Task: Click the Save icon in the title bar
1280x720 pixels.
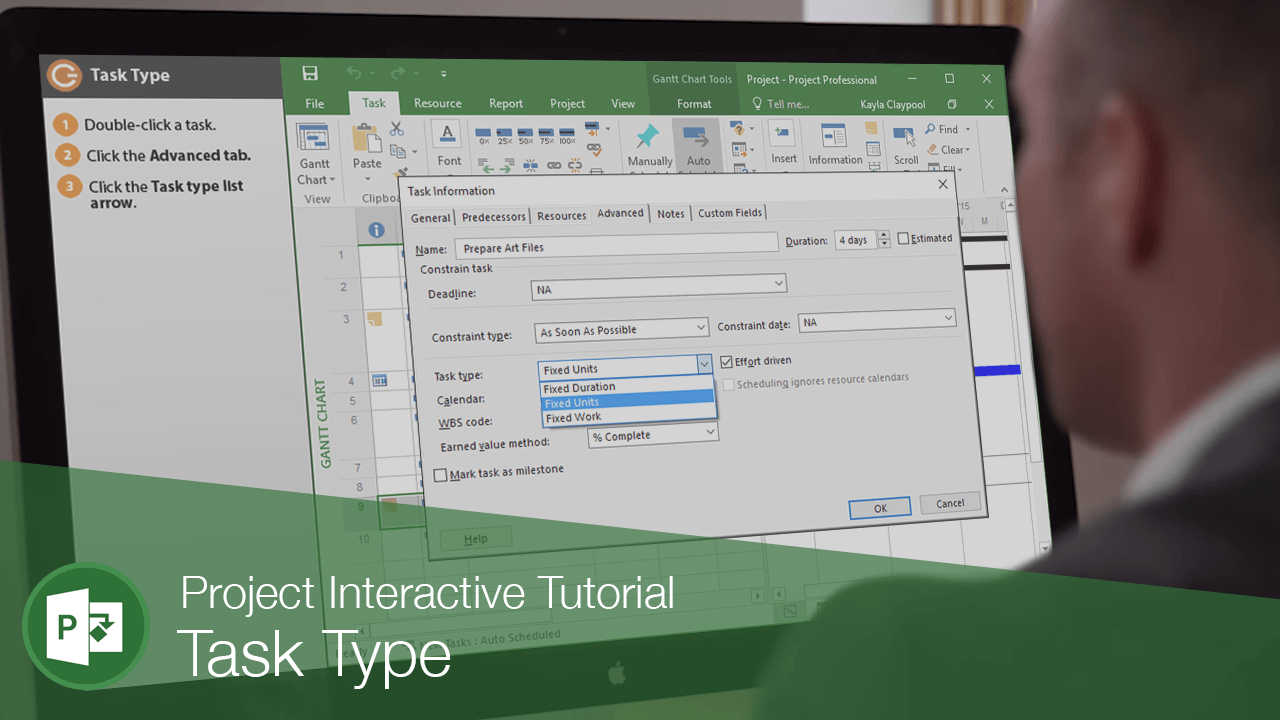Action: pos(310,73)
